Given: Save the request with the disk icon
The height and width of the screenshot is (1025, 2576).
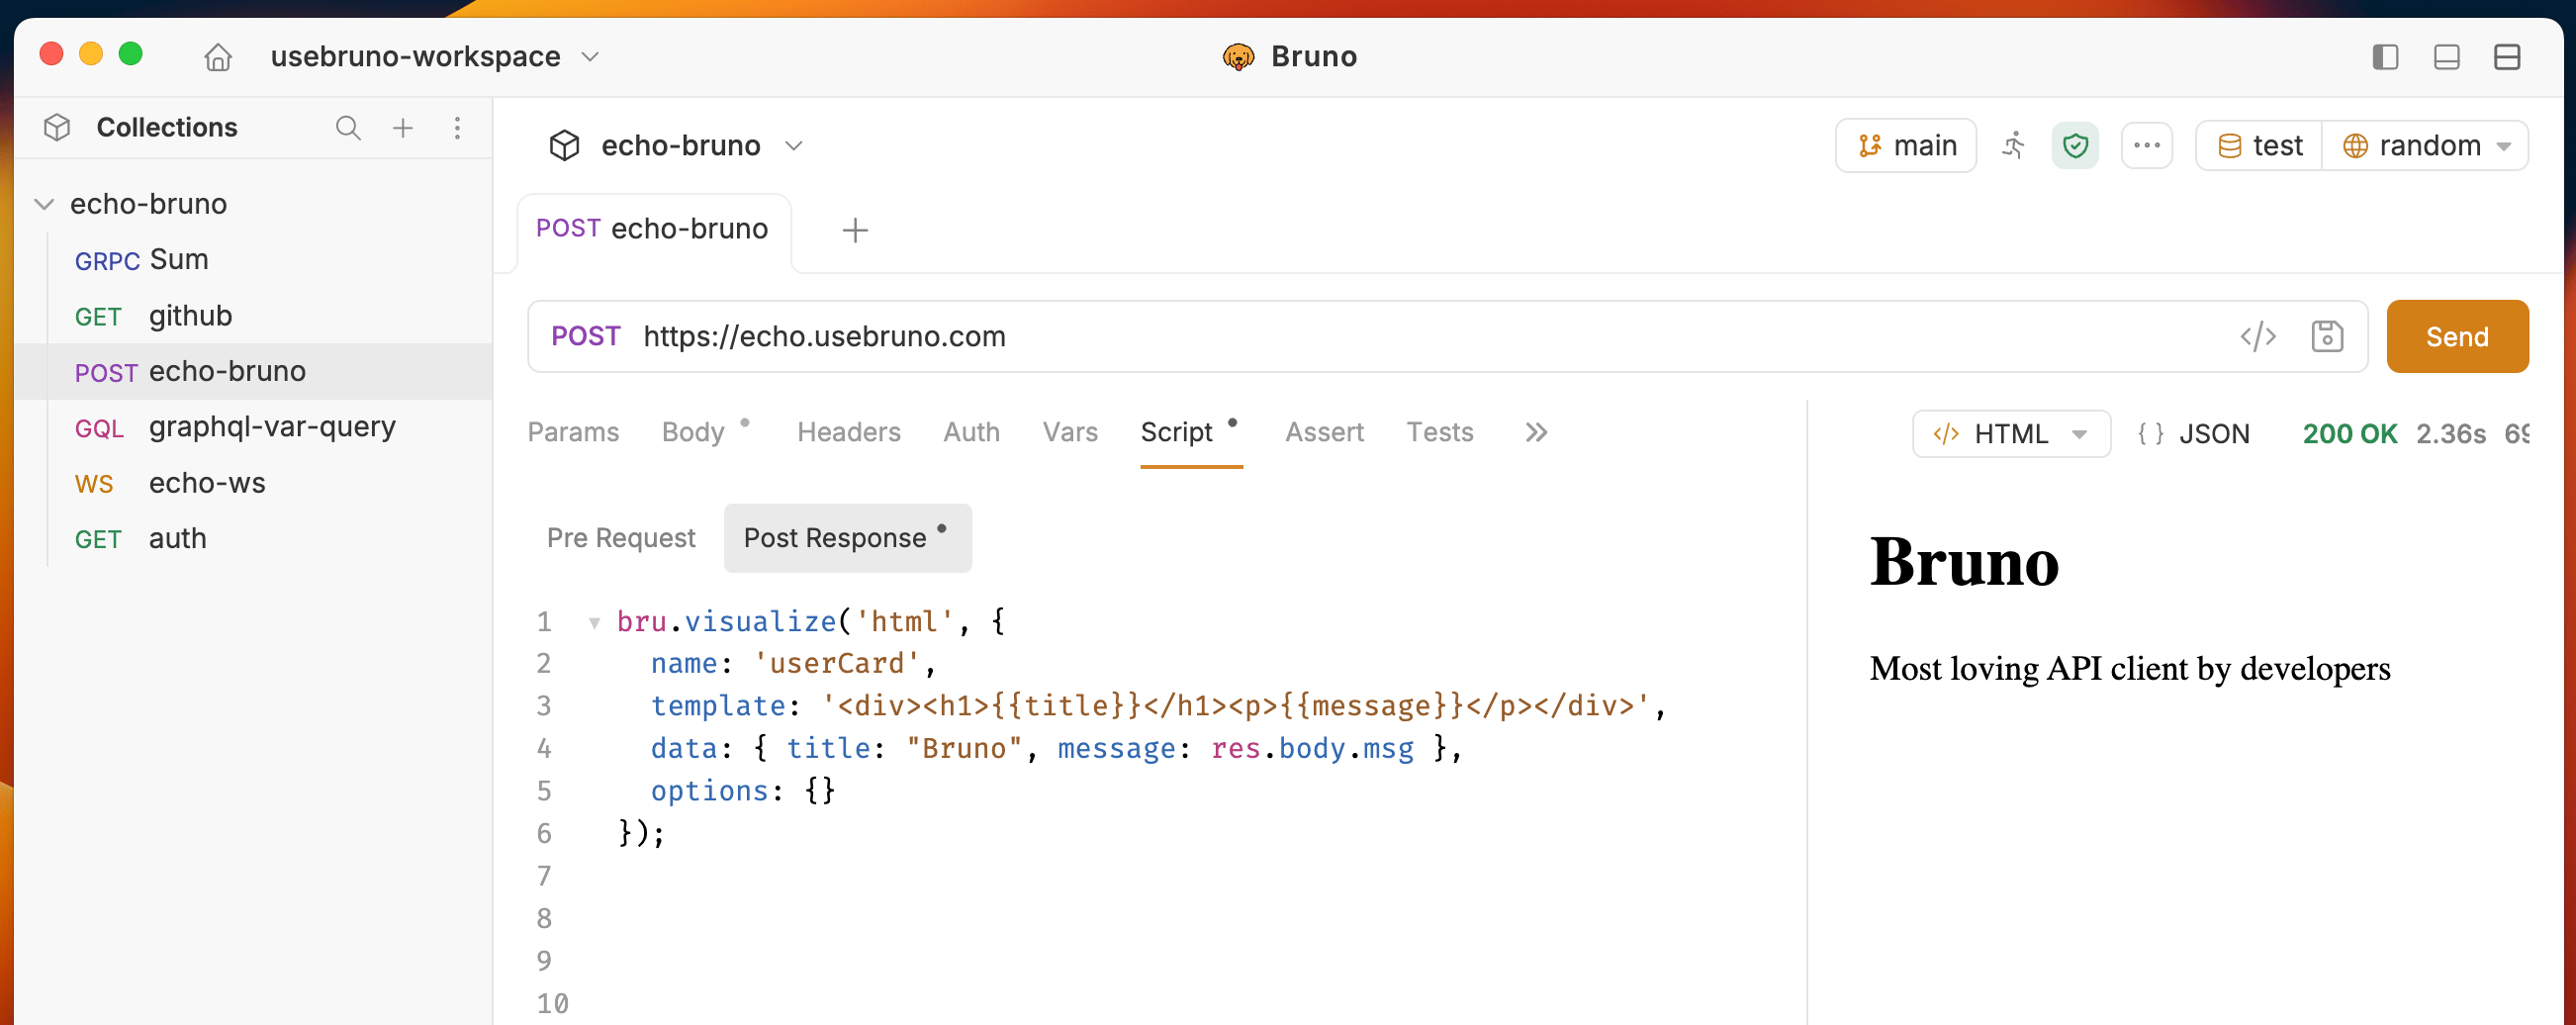Looking at the screenshot, I should (x=2327, y=336).
